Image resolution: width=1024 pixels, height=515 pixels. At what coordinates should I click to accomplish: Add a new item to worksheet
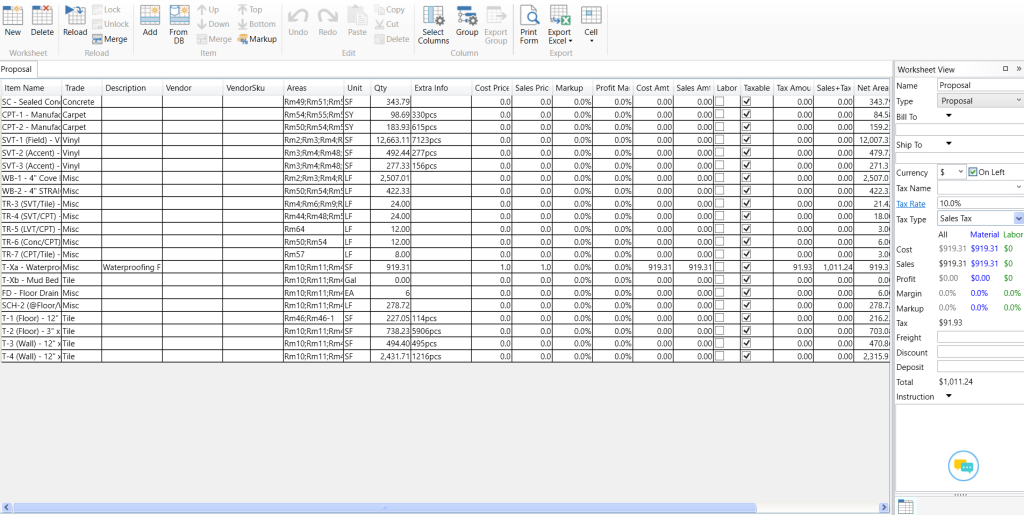click(x=150, y=20)
